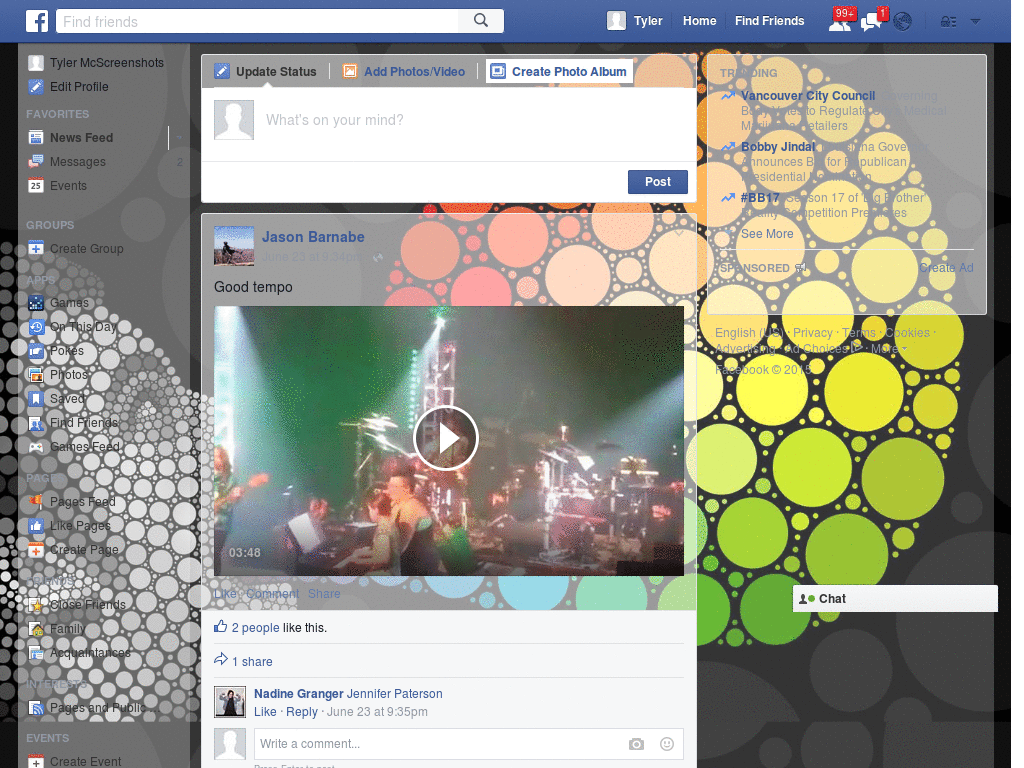Open the Chat bar
1024x768 pixels.
(895, 599)
